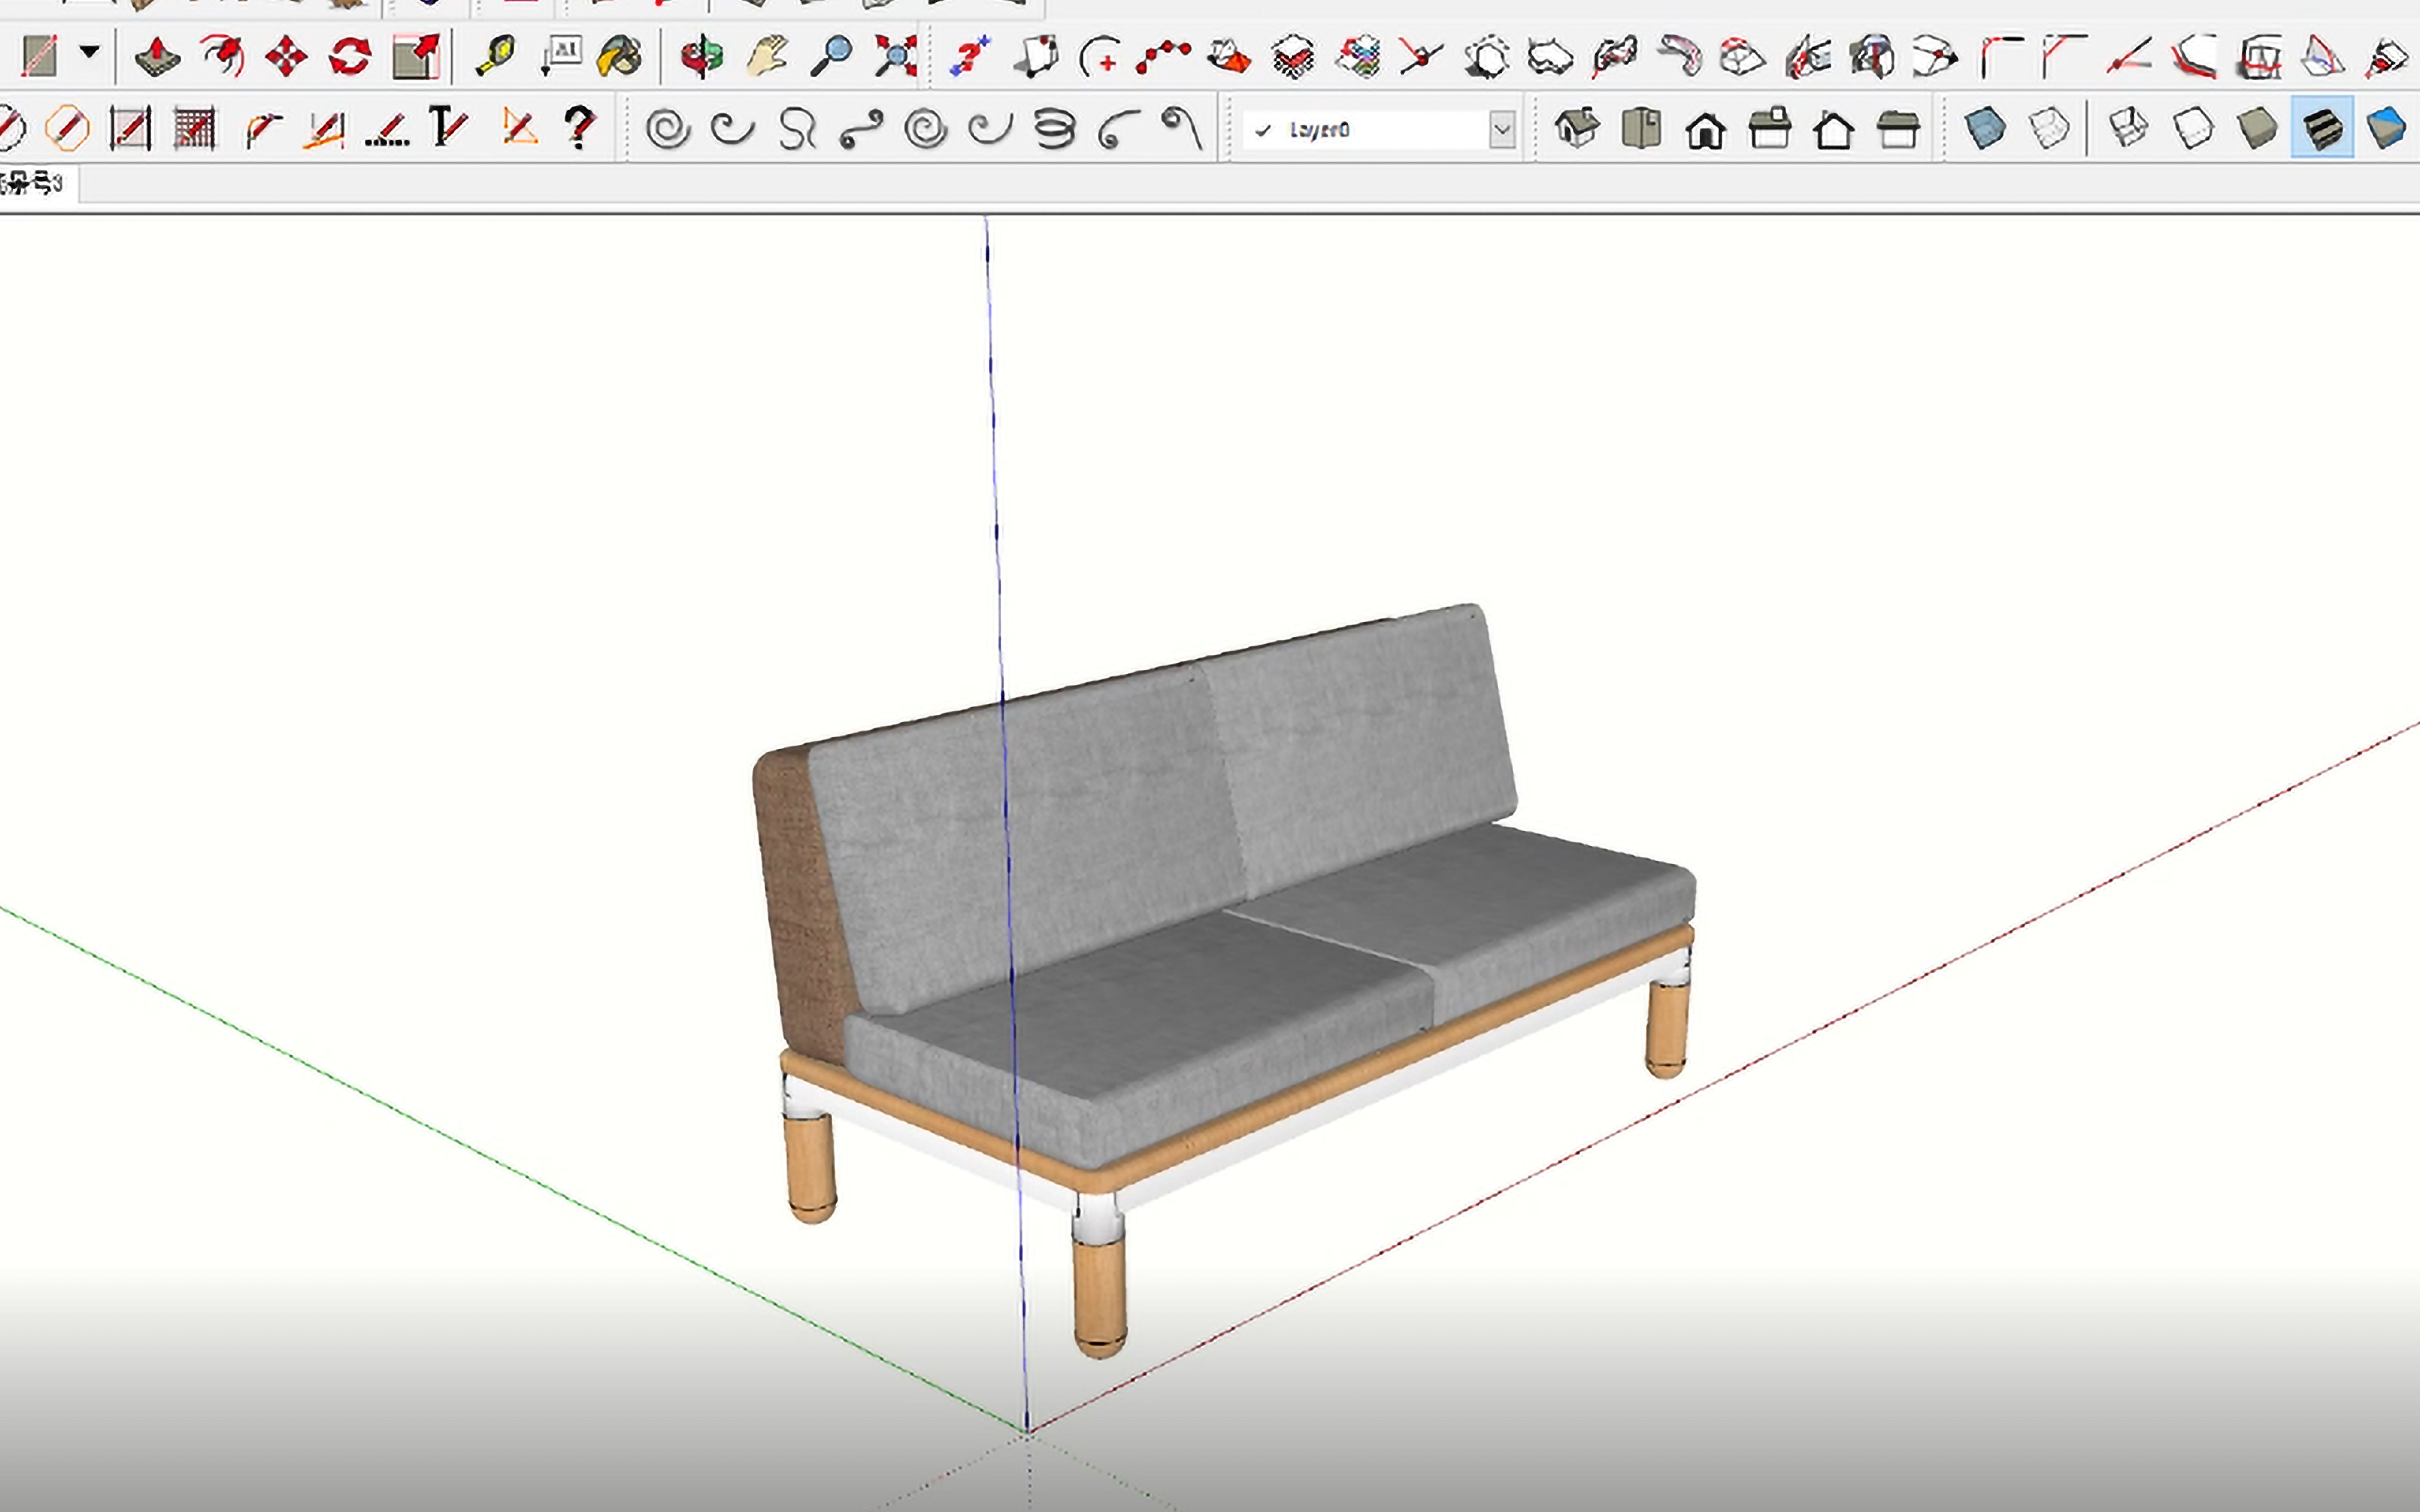Viewport: 2420px width, 1512px height.
Task: Click the orange polygon pencil icon
Action: (67, 128)
